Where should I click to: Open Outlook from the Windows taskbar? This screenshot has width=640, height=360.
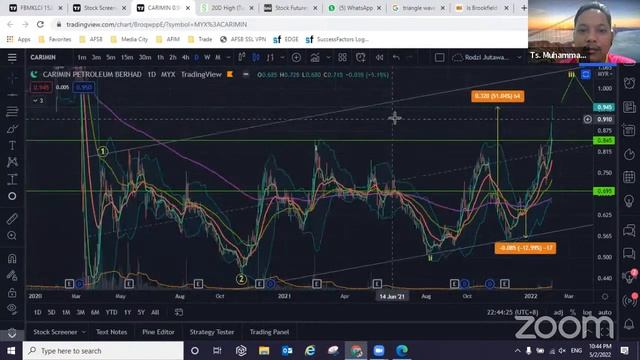tap(287, 351)
